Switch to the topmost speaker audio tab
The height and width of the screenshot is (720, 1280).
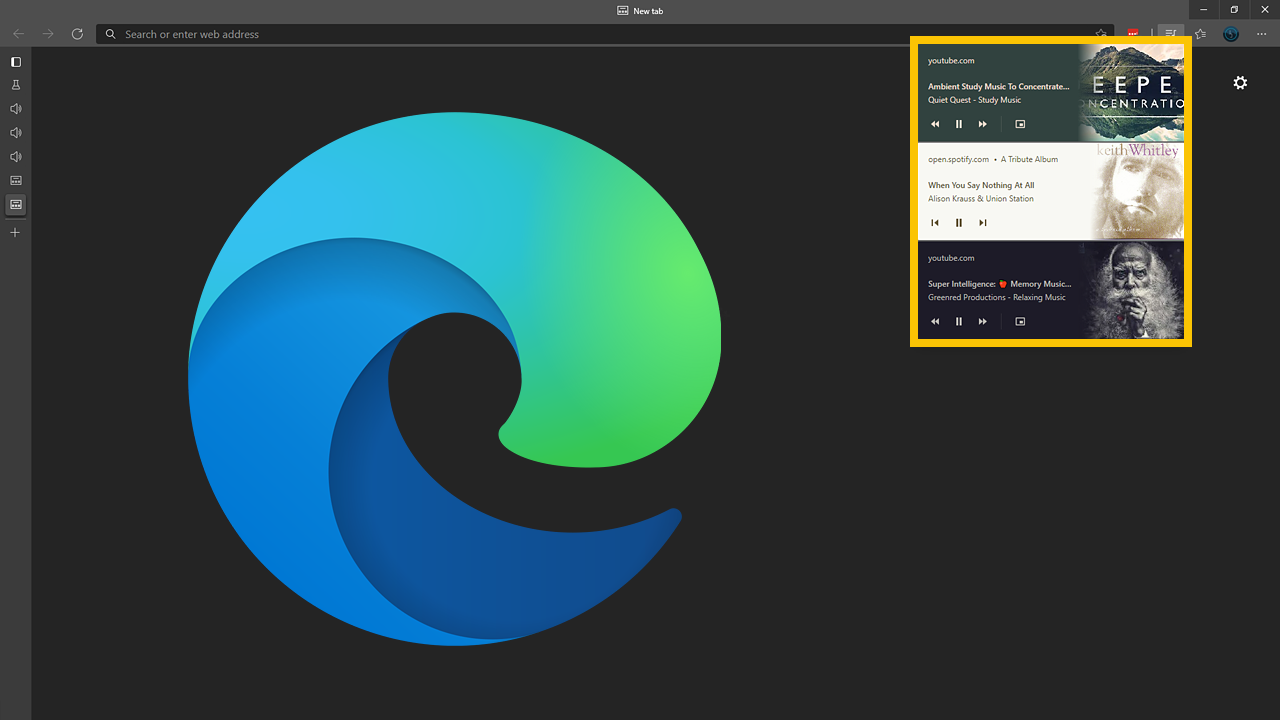15,109
